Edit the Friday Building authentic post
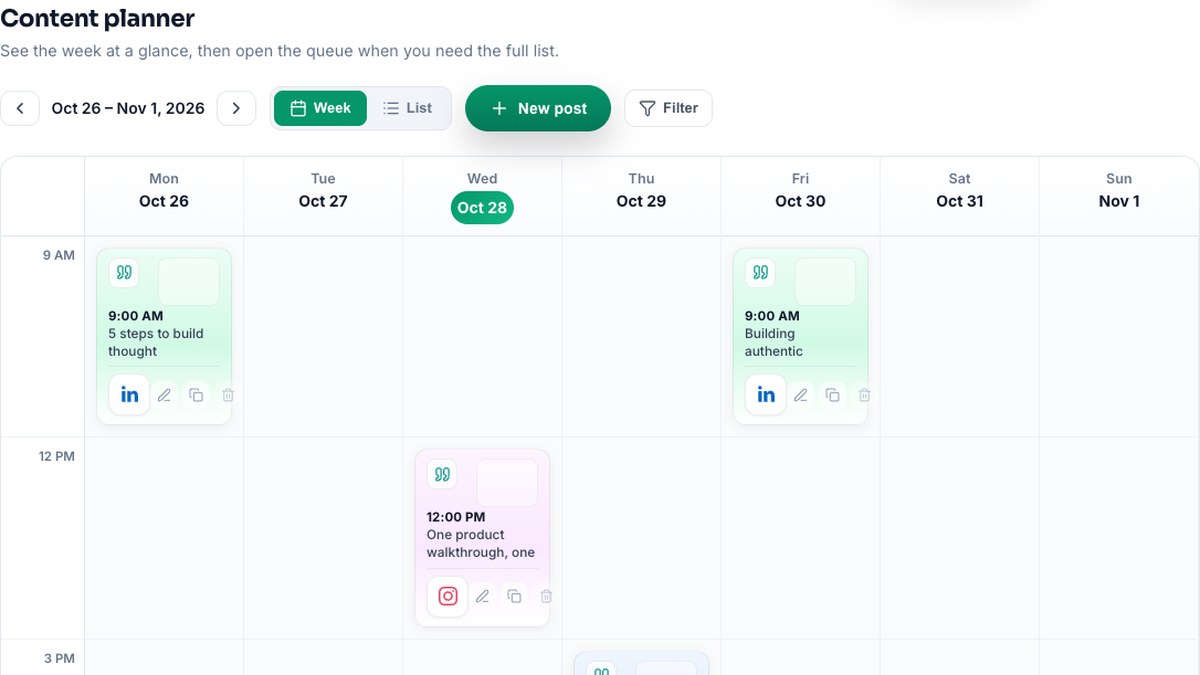Image resolution: width=1200 pixels, height=675 pixels. coord(801,395)
